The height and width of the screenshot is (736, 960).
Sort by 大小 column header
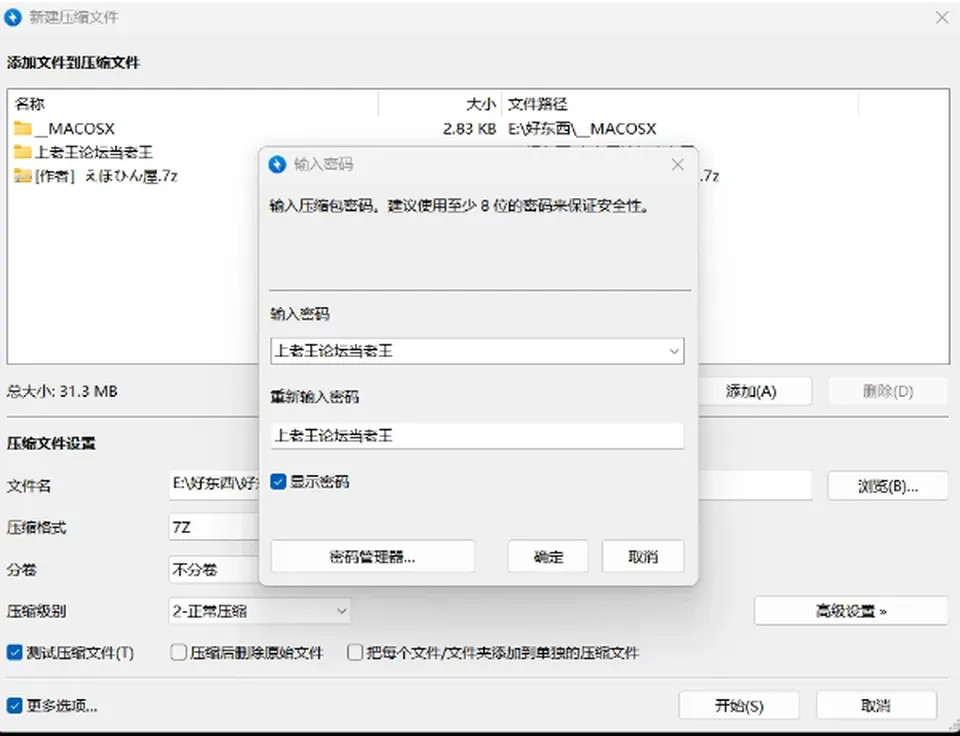pos(441,104)
